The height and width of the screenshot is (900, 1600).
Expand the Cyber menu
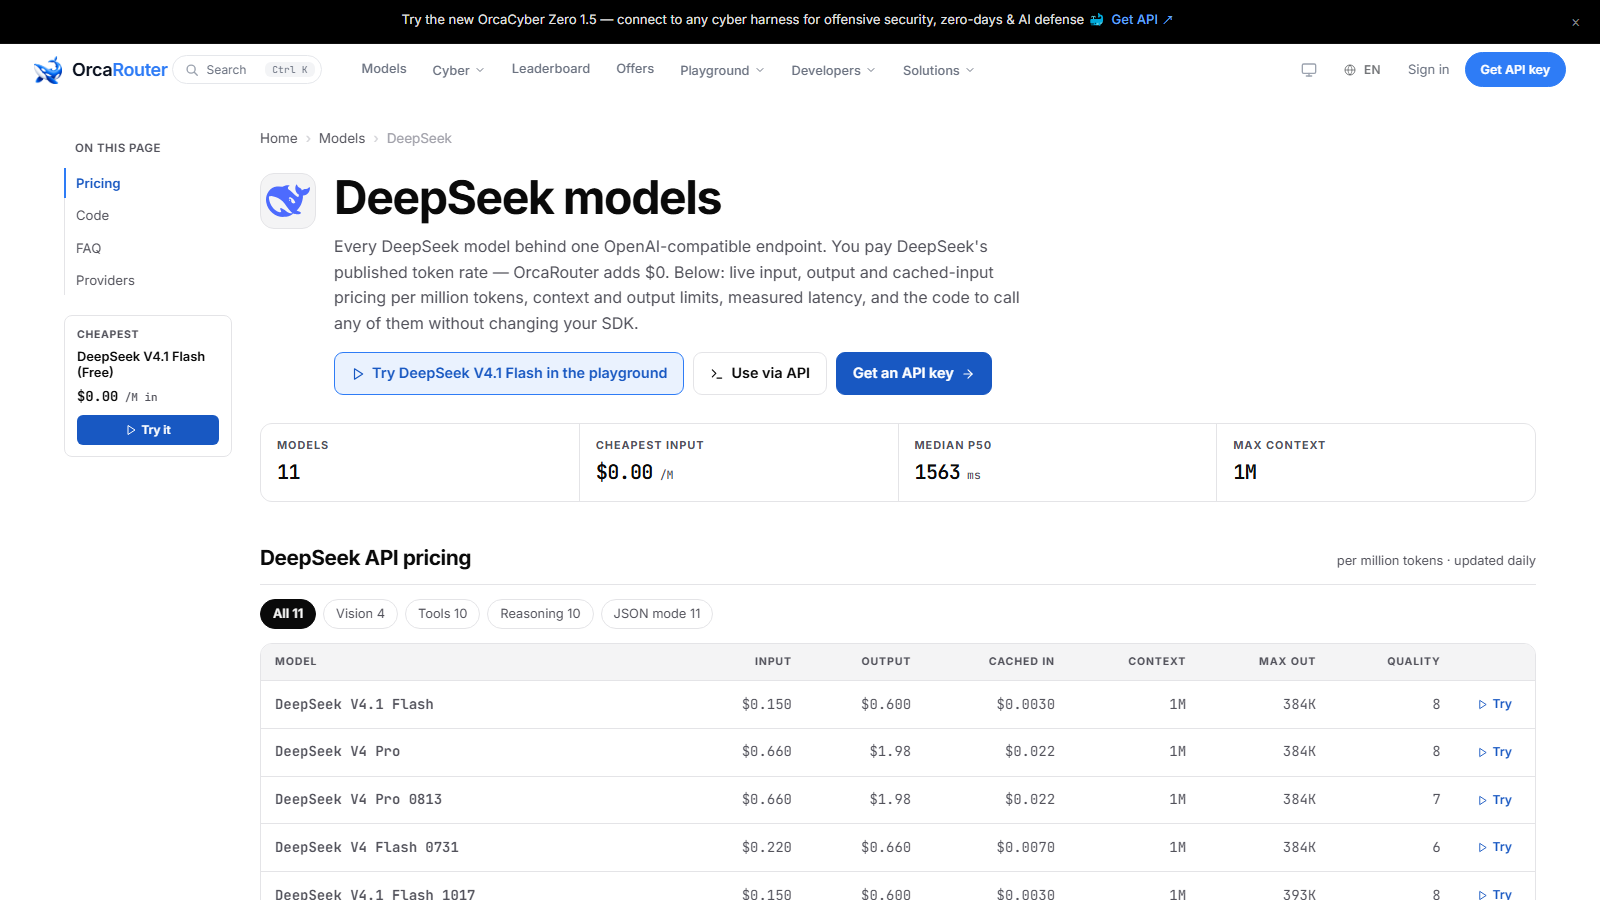point(458,70)
